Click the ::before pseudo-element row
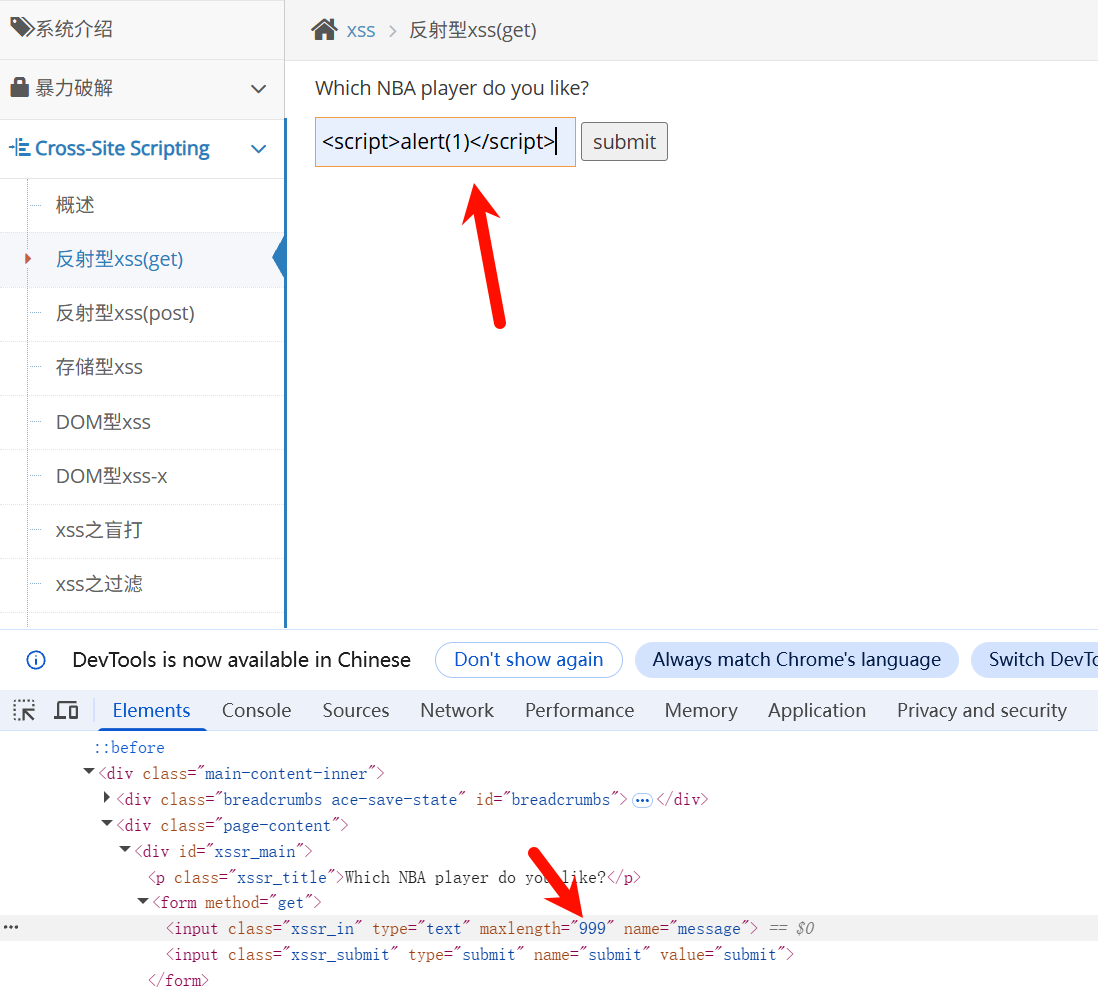 [130, 747]
